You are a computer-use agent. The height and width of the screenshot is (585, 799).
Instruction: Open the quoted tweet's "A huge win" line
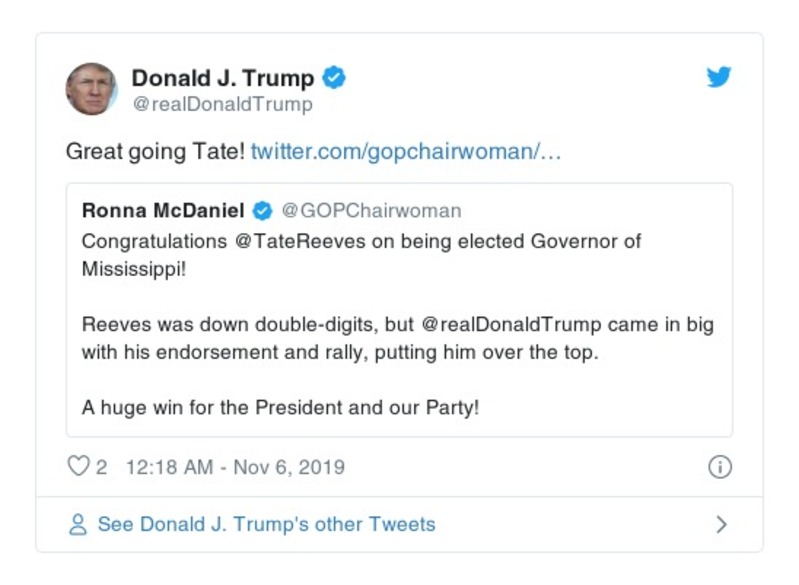280,408
